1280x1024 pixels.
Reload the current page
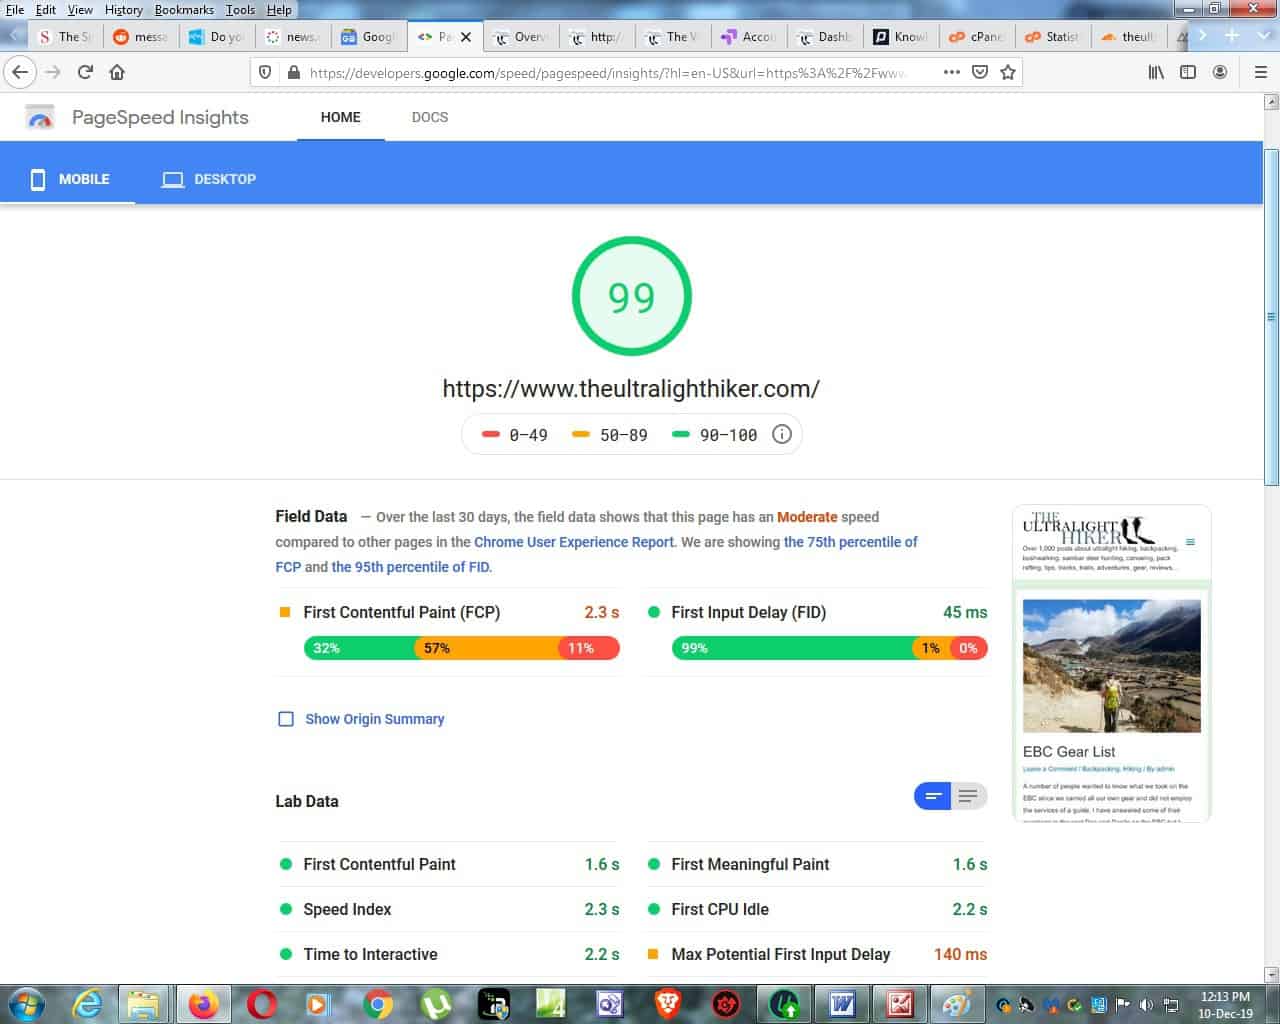click(x=85, y=72)
